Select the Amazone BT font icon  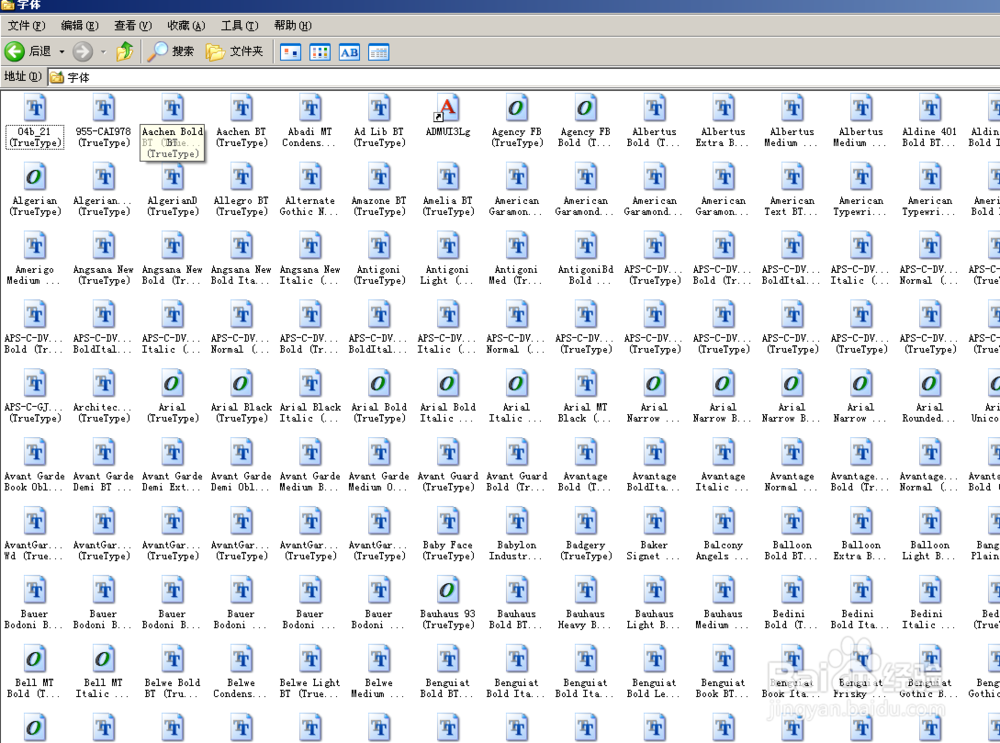pyautogui.click(x=379, y=176)
